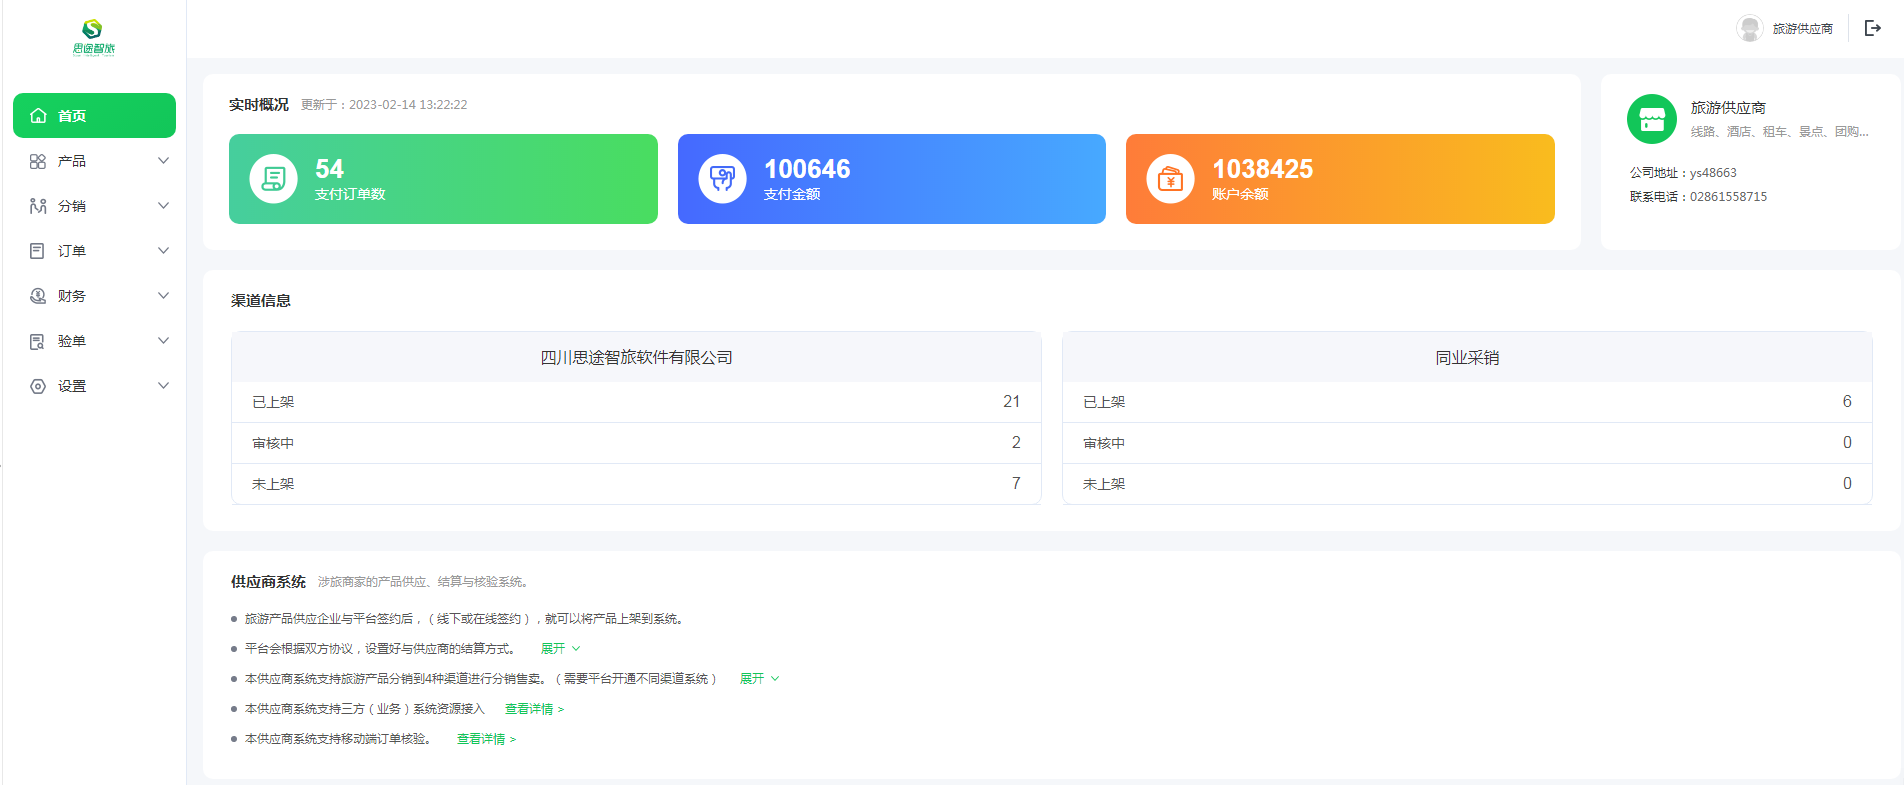Expand the 分销 menu chevron
The image size is (1904, 785).
coord(163,206)
